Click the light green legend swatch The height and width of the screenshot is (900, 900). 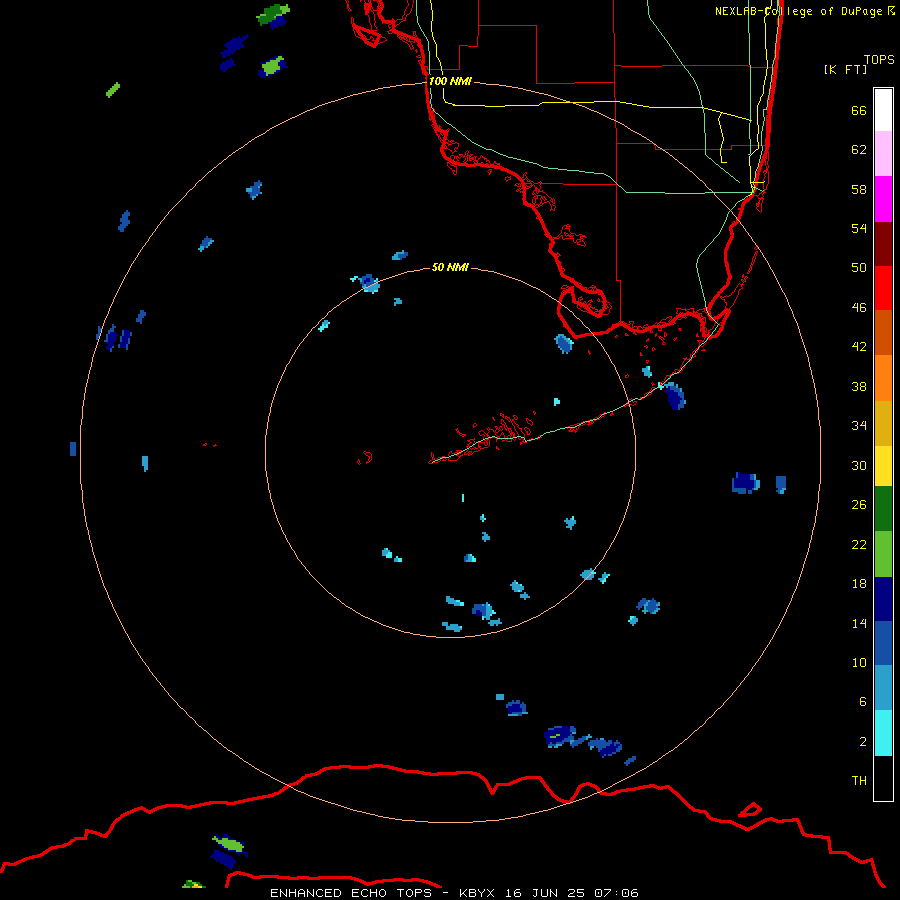(883, 554)
